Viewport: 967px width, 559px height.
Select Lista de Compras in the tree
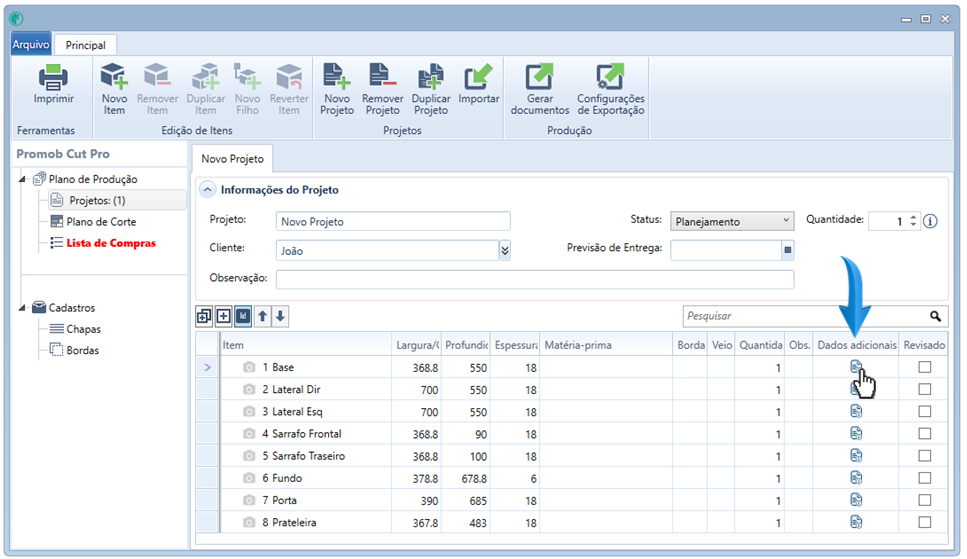(x=111, y=243)
